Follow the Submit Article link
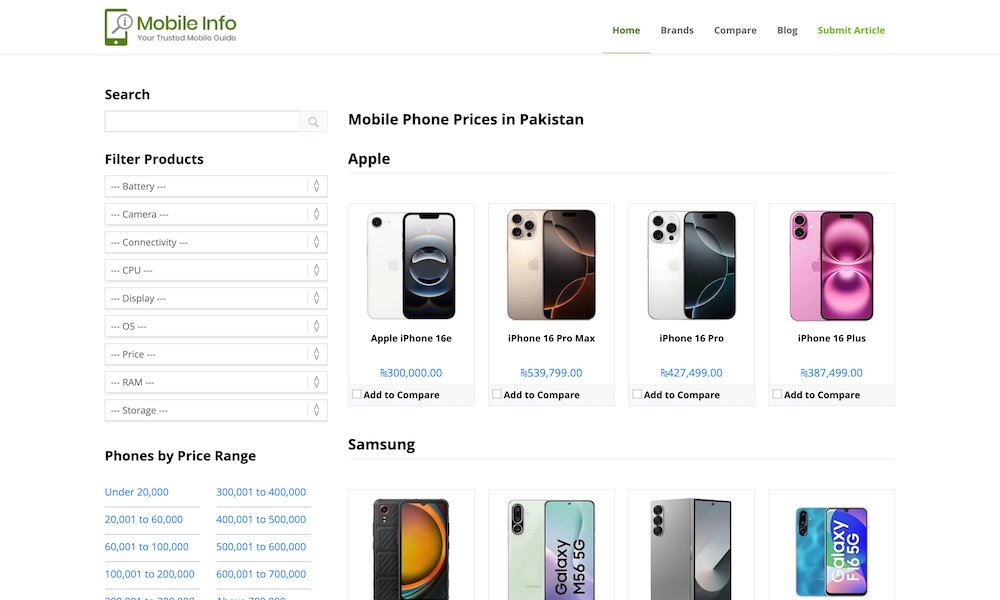The image size is (1000, 600). [x=851, y=30]
